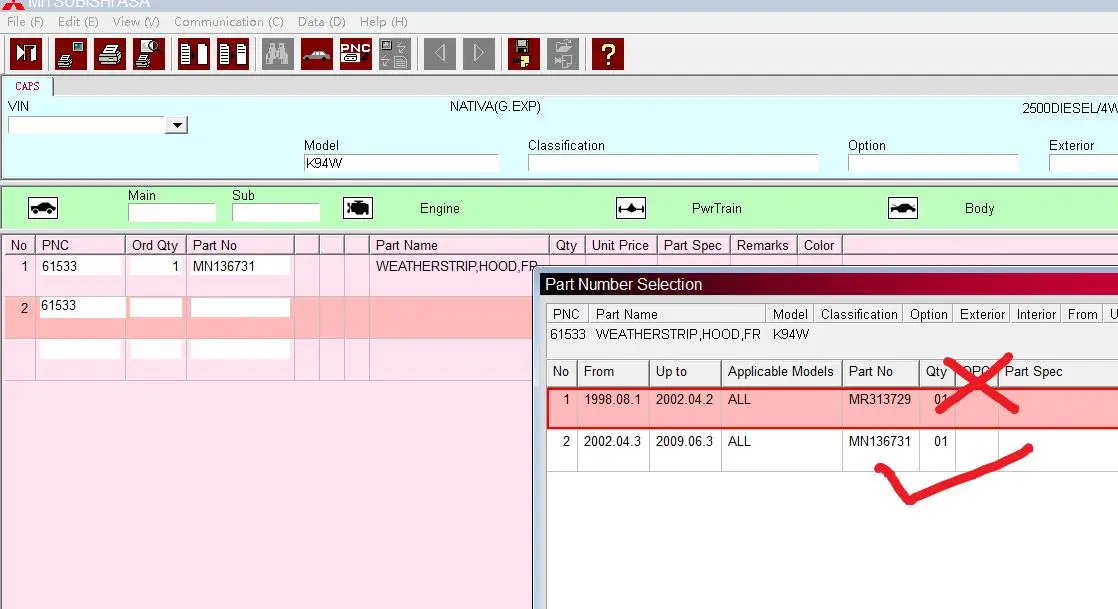Click the PNC search toolbar icon
The width and height of the screenshot is (1118, 609).
click(x=356, y=53)
